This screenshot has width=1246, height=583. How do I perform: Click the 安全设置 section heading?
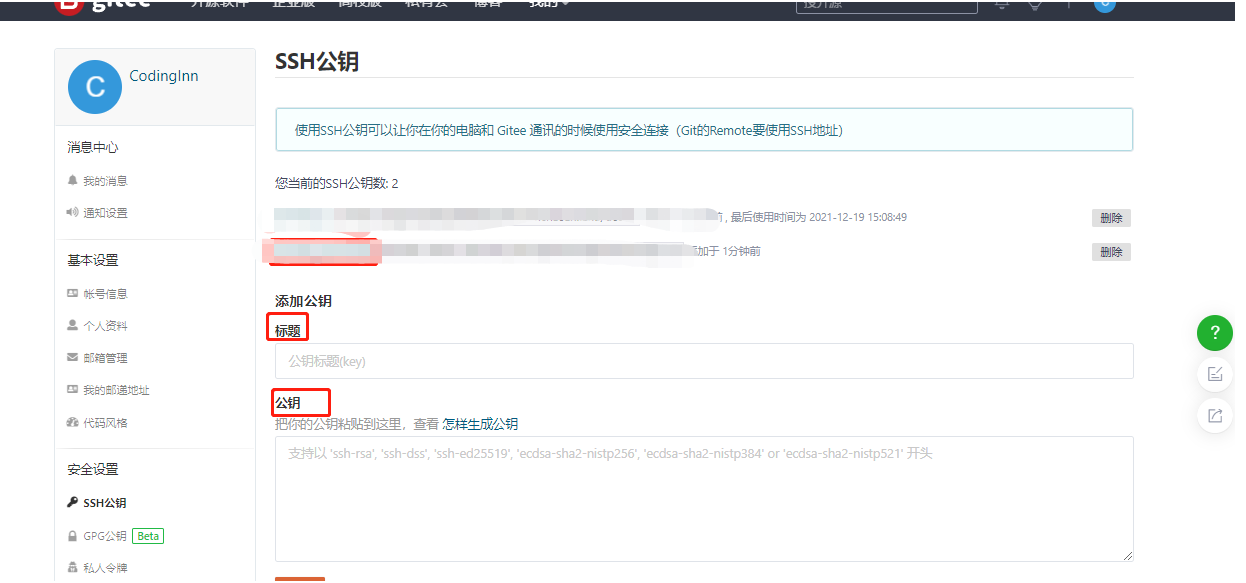click(x=93, y=469)
